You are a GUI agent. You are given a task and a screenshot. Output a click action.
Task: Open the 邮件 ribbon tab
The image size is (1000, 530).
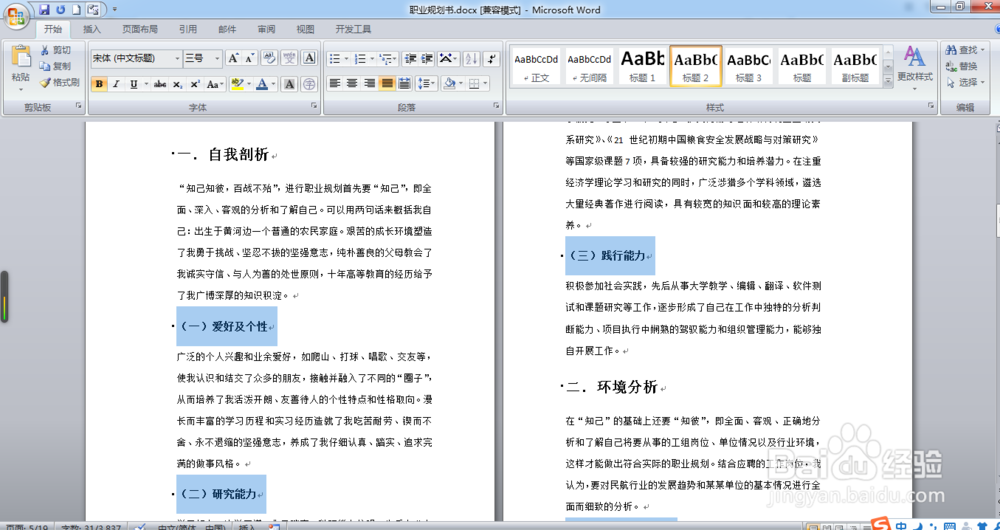(227, 29)
